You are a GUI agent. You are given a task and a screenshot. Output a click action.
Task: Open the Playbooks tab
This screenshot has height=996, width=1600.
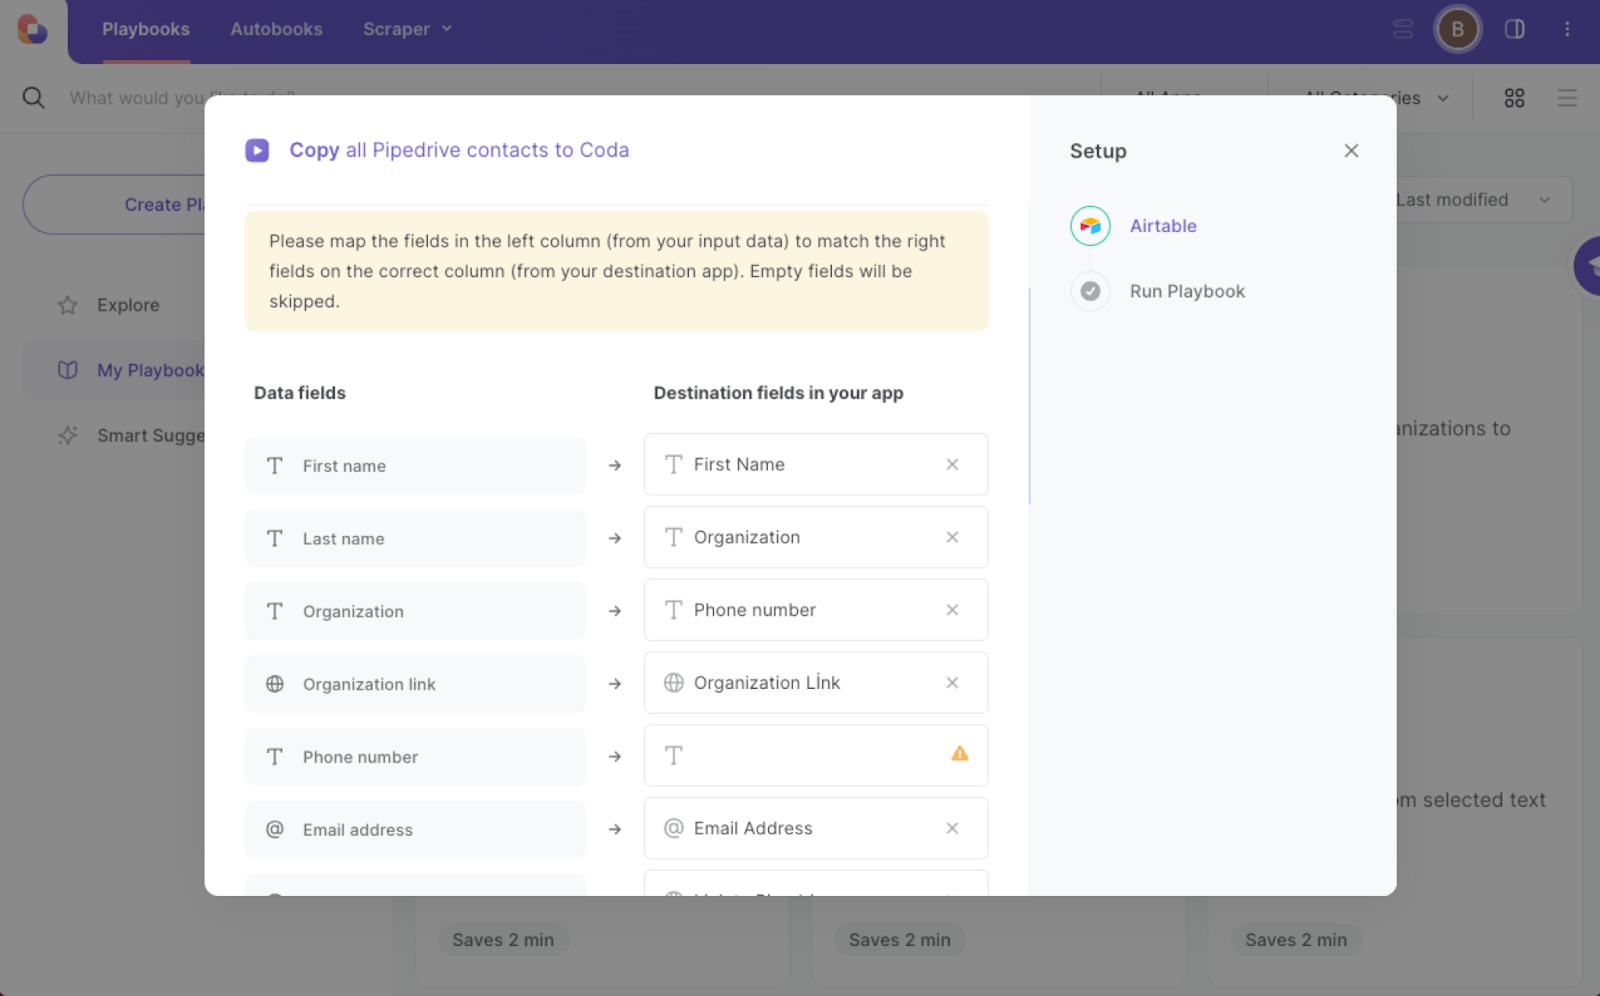(146, 29)
